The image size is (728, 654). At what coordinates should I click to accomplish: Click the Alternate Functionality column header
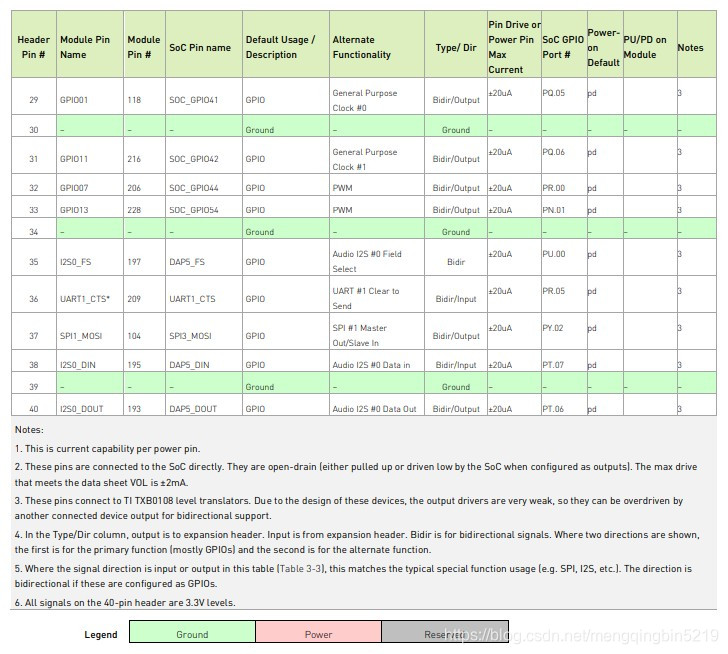point(377,44)
